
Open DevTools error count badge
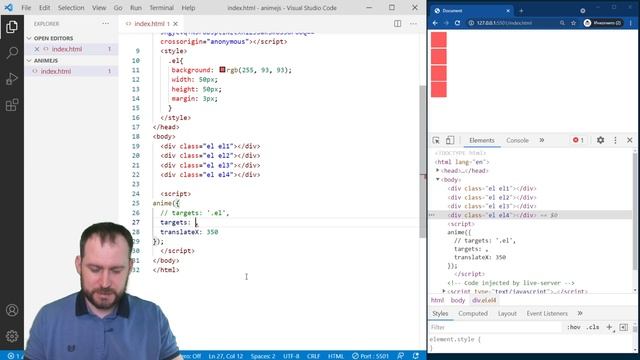(578, 140)
